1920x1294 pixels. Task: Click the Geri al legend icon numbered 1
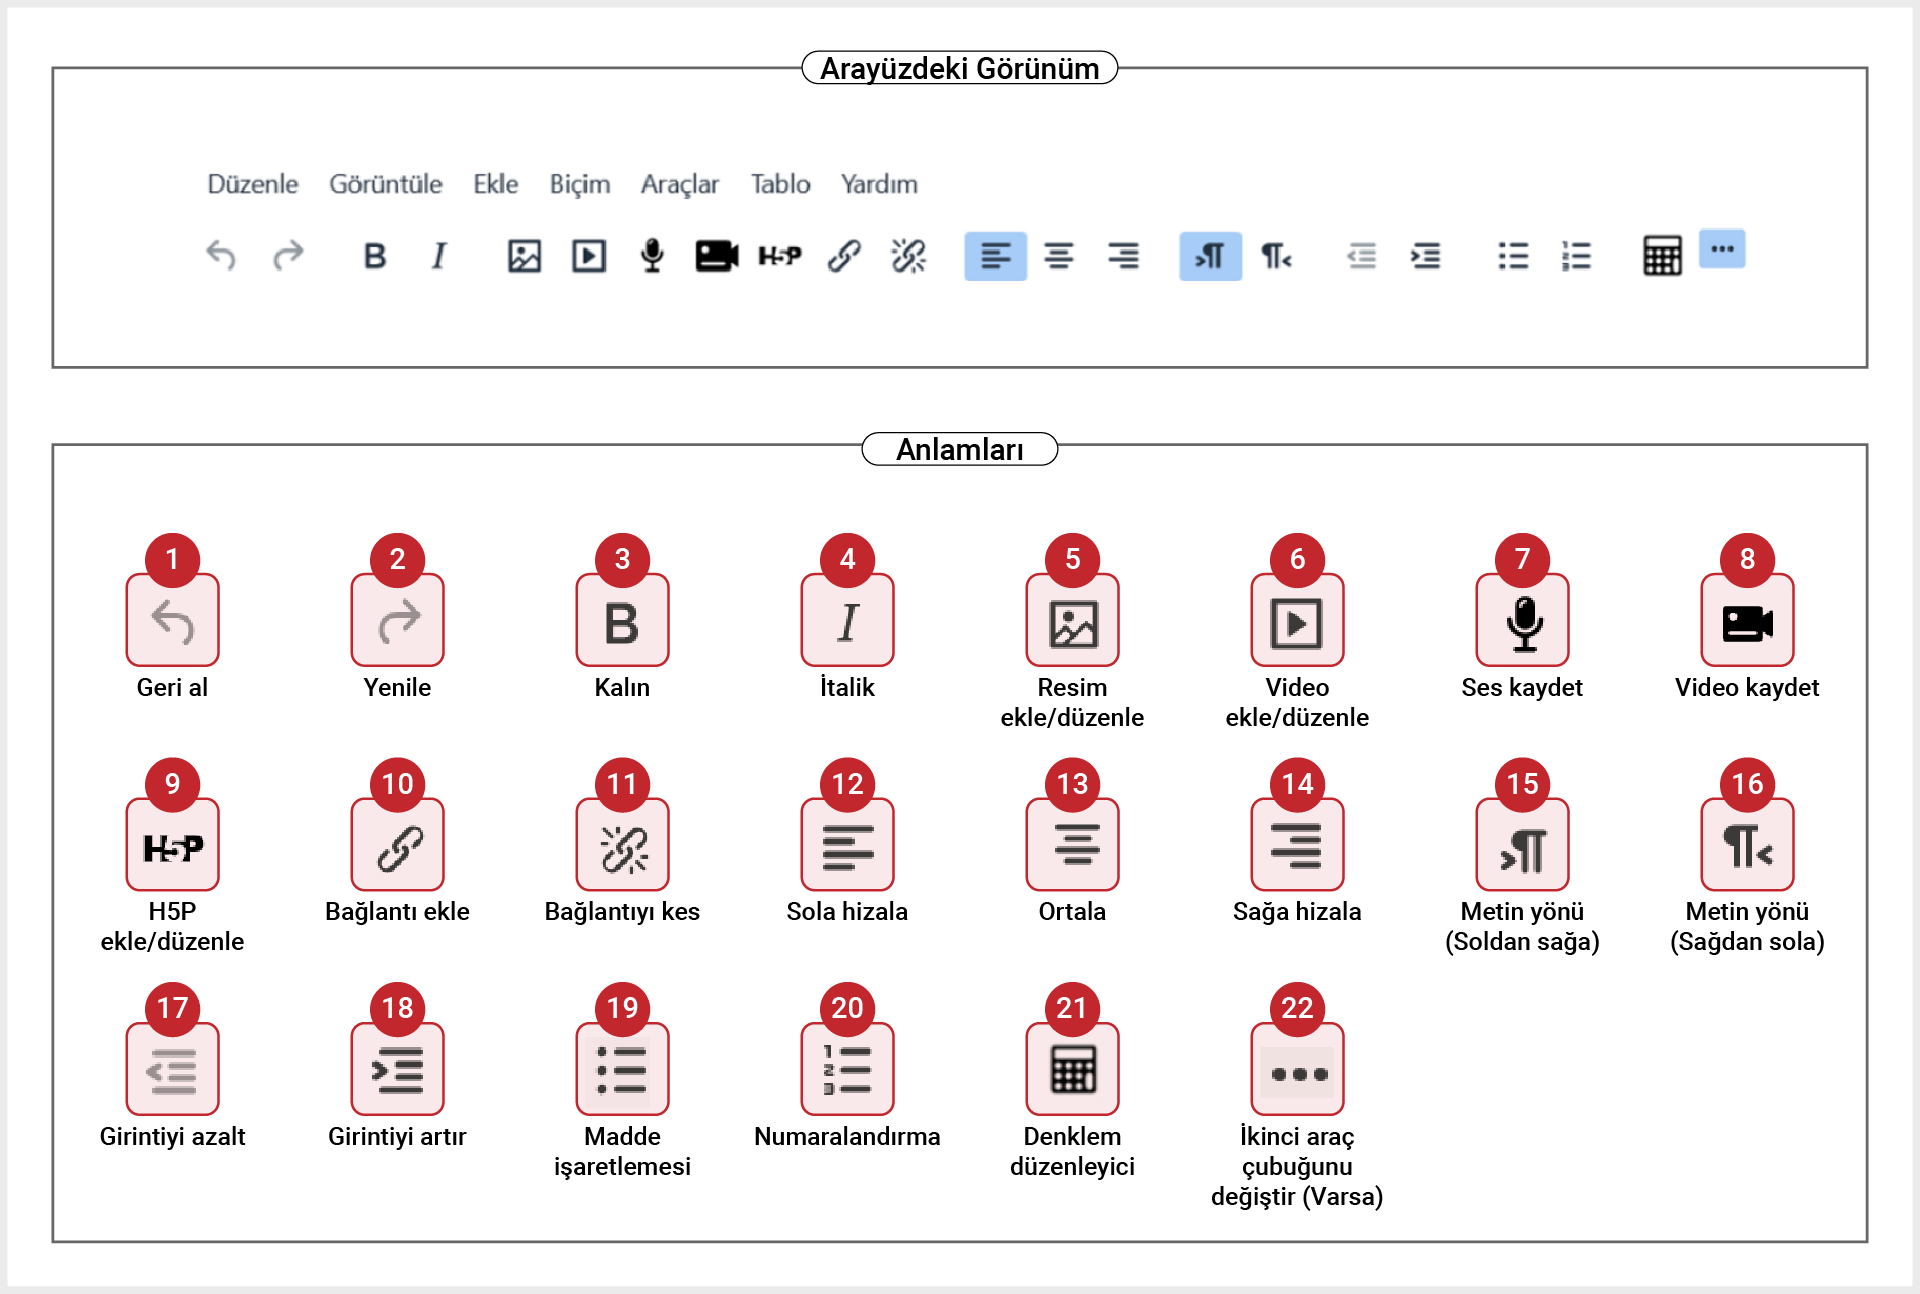tap(172, 620)
